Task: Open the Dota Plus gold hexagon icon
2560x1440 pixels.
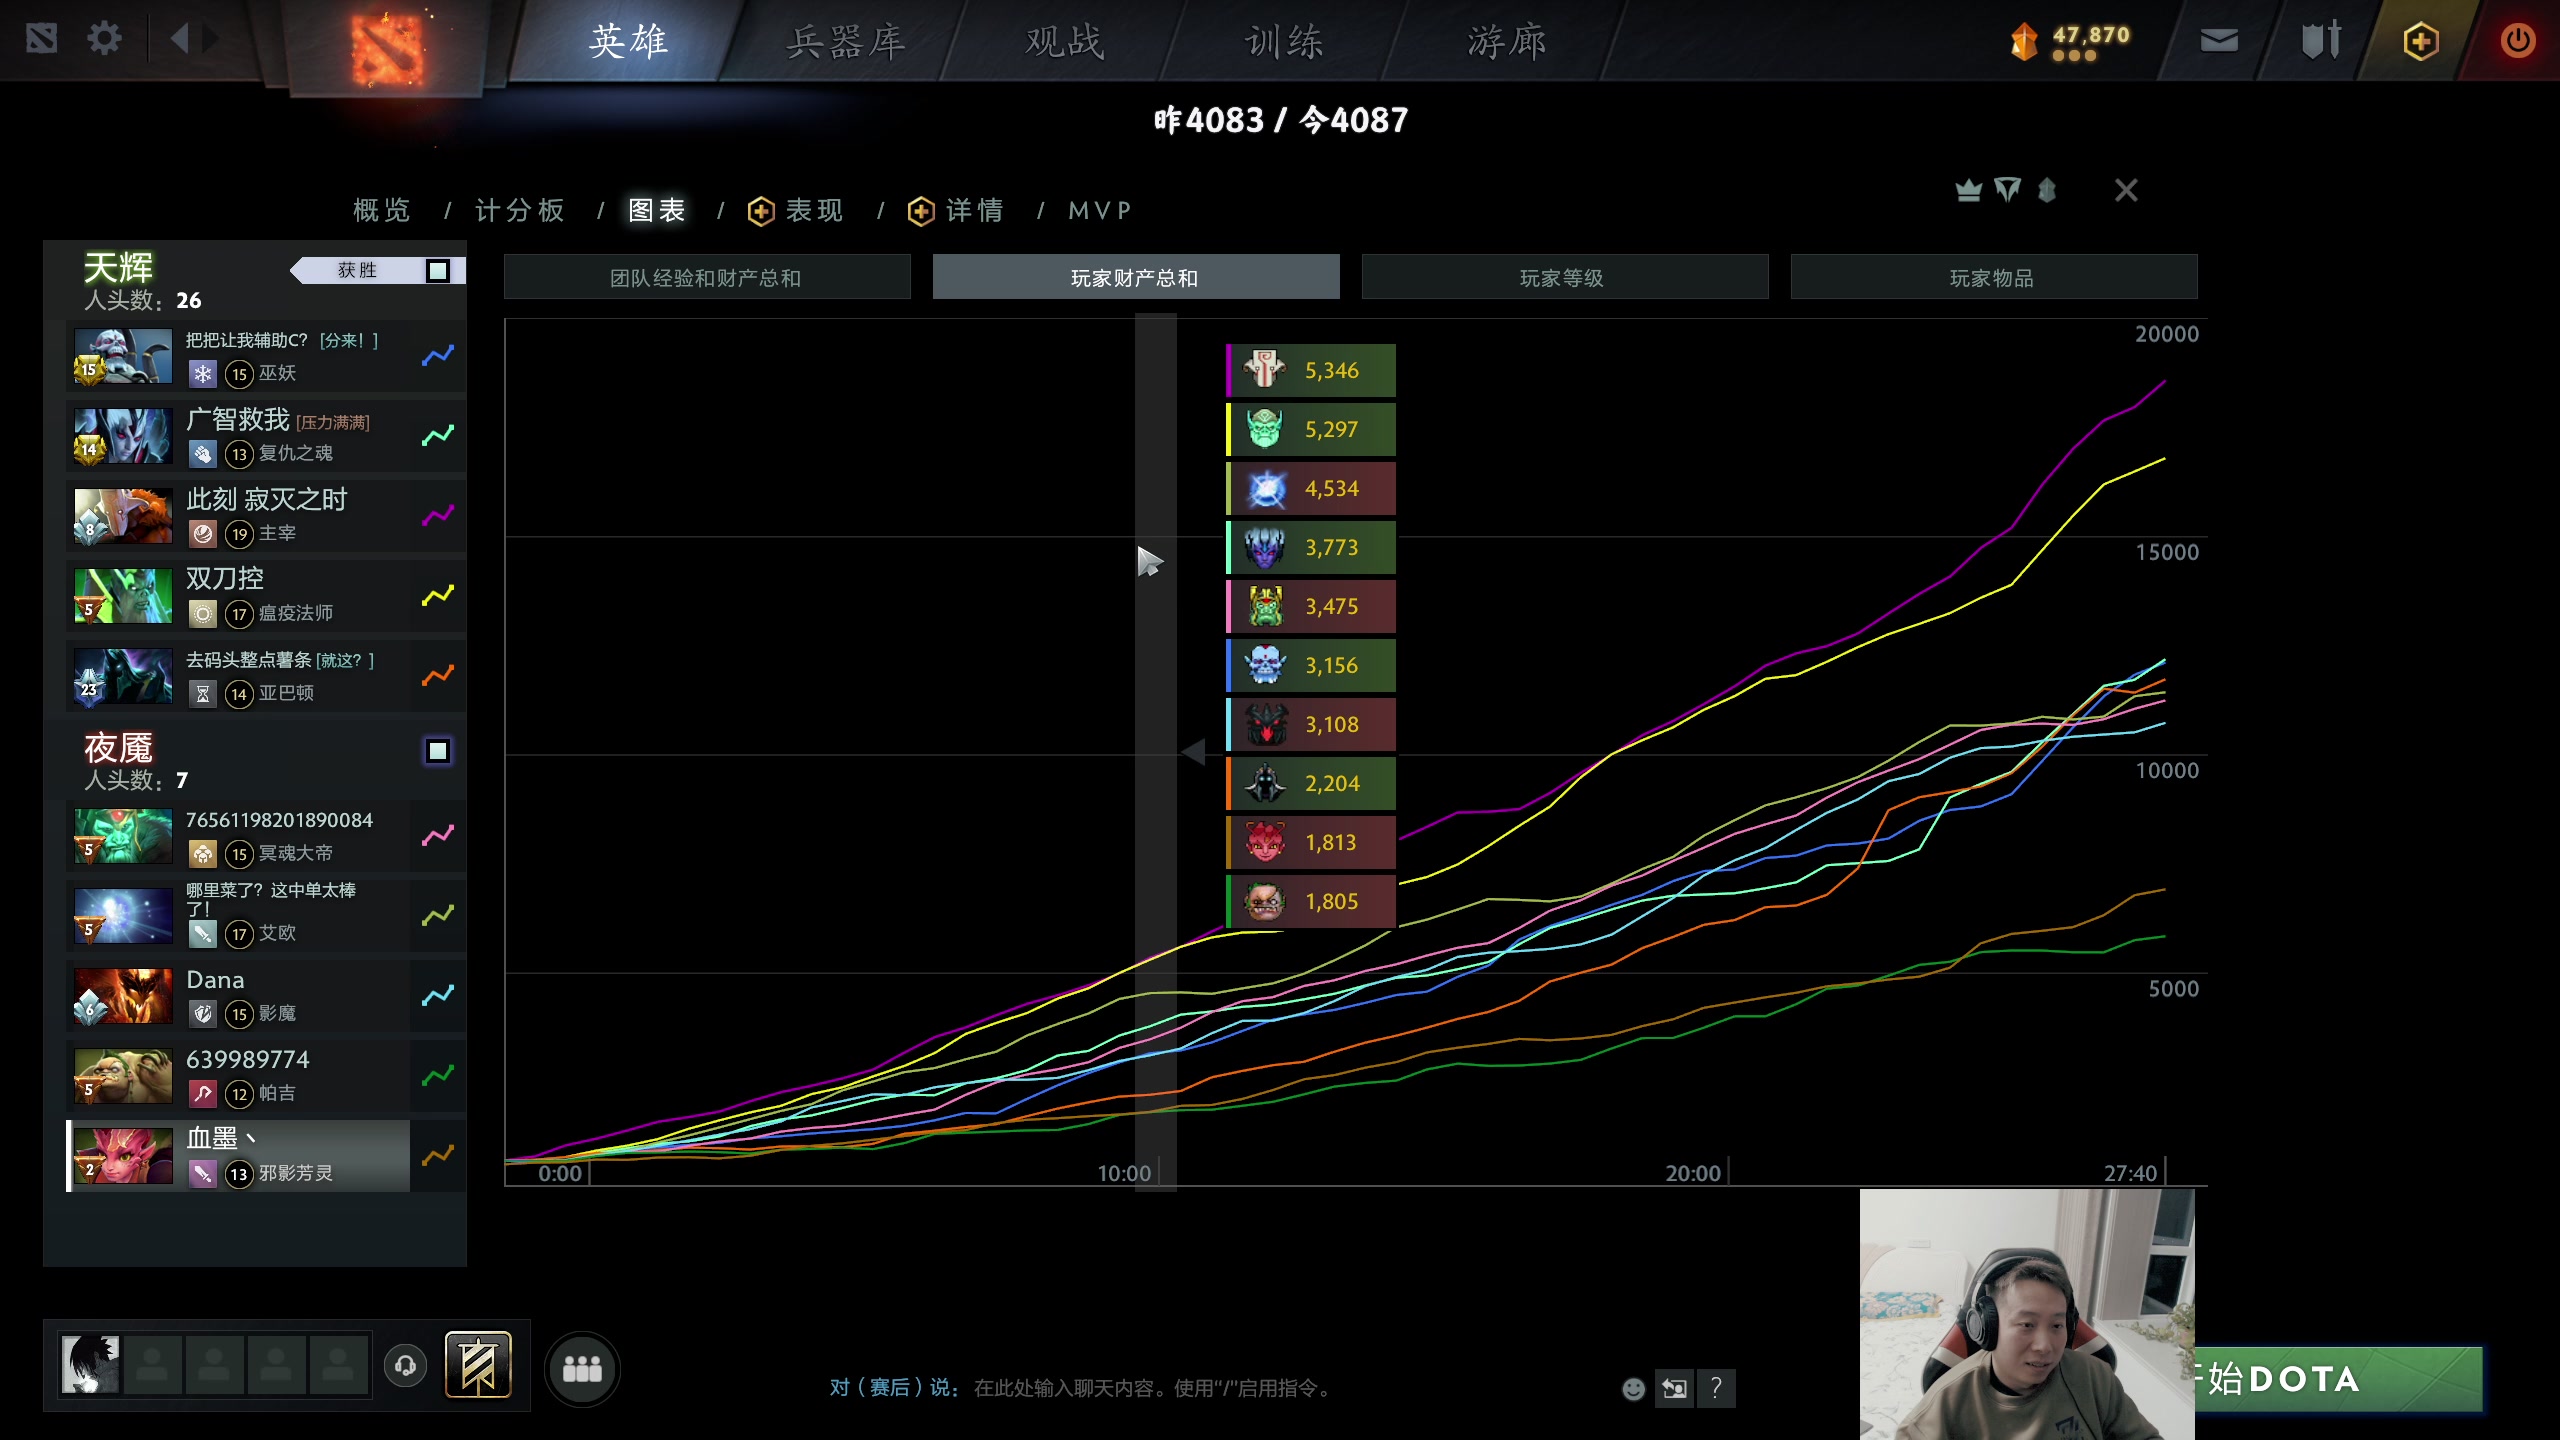Action: [2421, 41]
